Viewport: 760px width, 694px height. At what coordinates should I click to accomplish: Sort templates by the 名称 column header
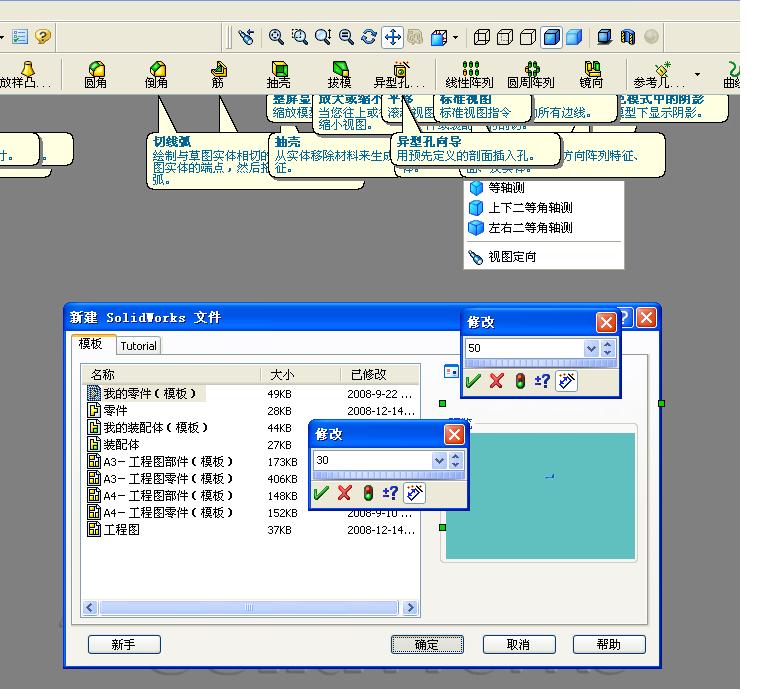pyautogui.click(x=172, y=375)
